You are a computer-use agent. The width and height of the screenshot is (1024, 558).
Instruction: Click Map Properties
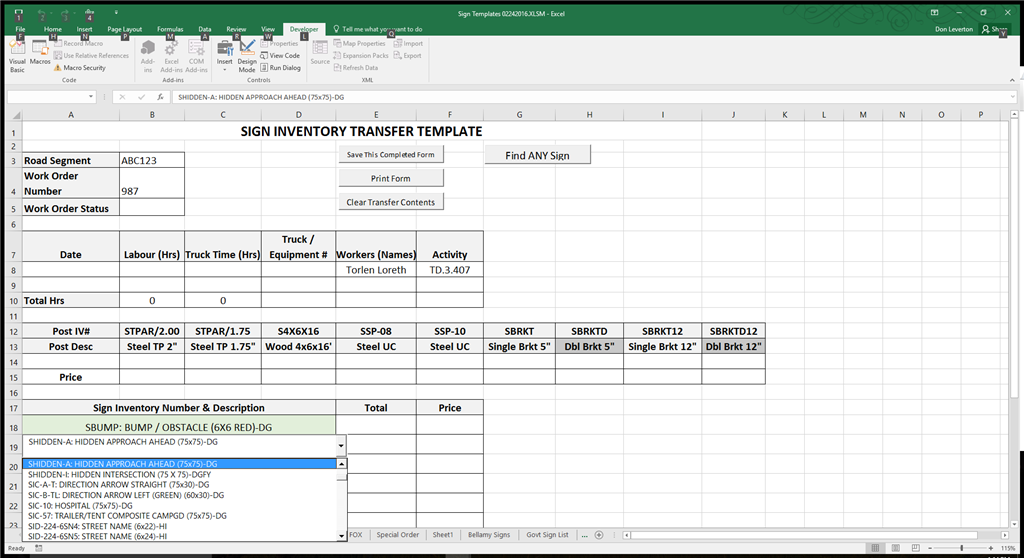click(x=360, y=44)
